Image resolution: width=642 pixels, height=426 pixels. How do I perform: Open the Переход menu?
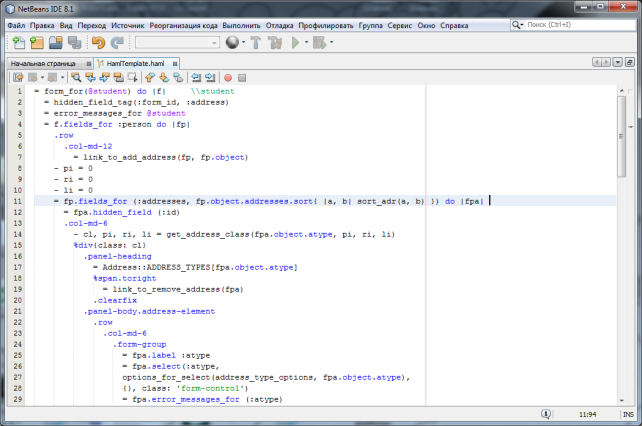[92, 25]
